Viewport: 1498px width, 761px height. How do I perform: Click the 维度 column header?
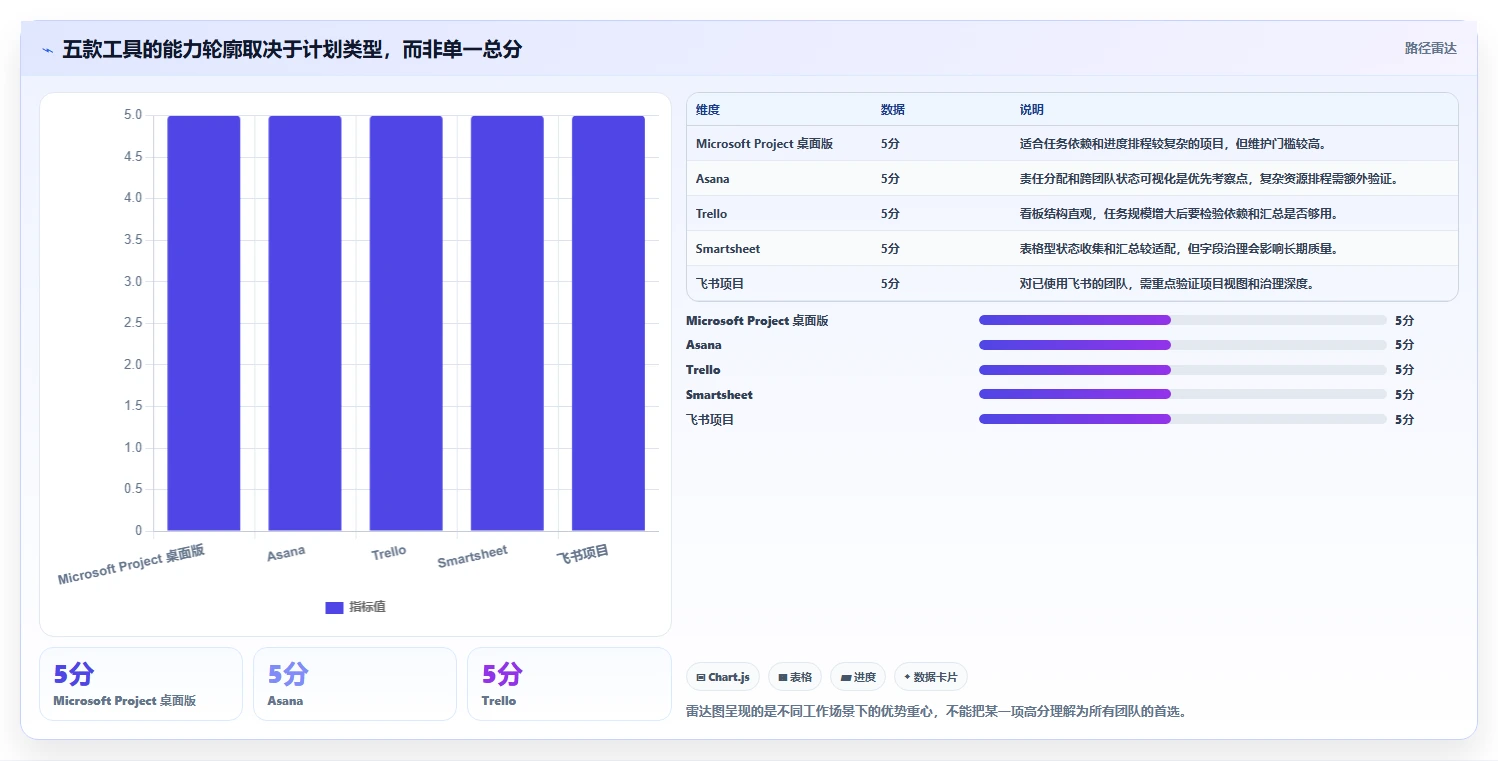point(708,109)
